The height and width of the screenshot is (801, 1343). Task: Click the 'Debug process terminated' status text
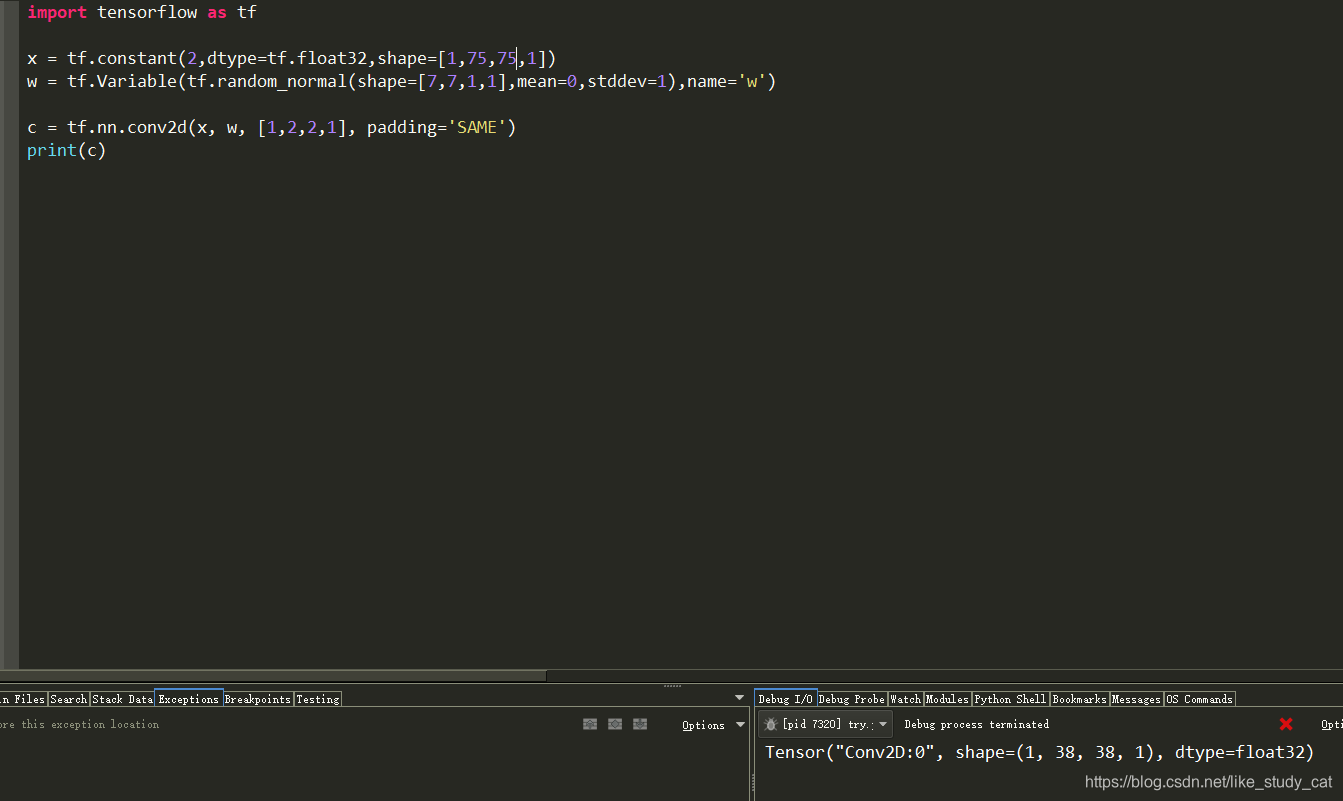pyautogui.click(x=976, y=724)
